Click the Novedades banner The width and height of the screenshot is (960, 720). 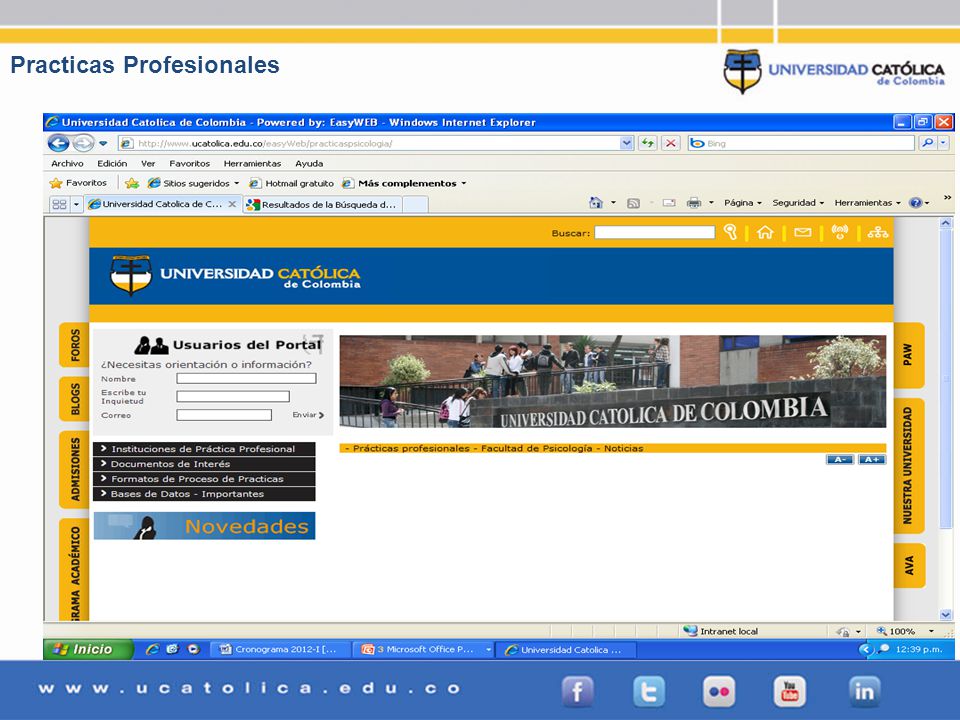coord(204,526)
